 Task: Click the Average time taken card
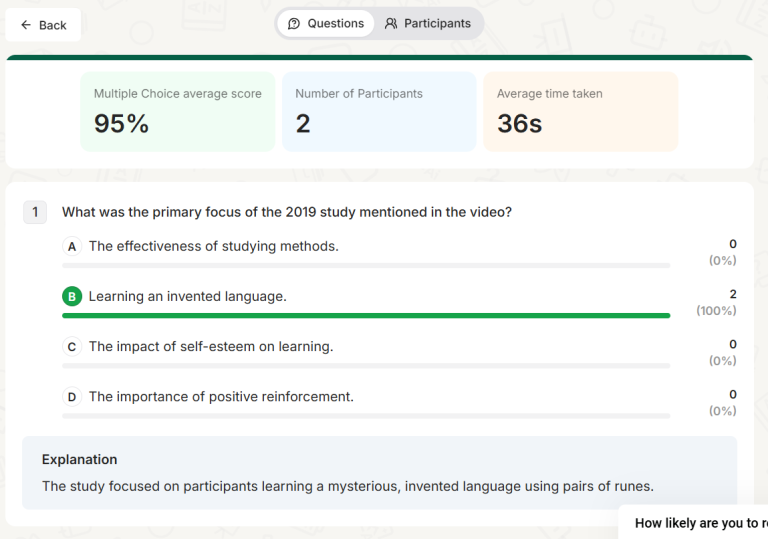(x=580, y=111)
